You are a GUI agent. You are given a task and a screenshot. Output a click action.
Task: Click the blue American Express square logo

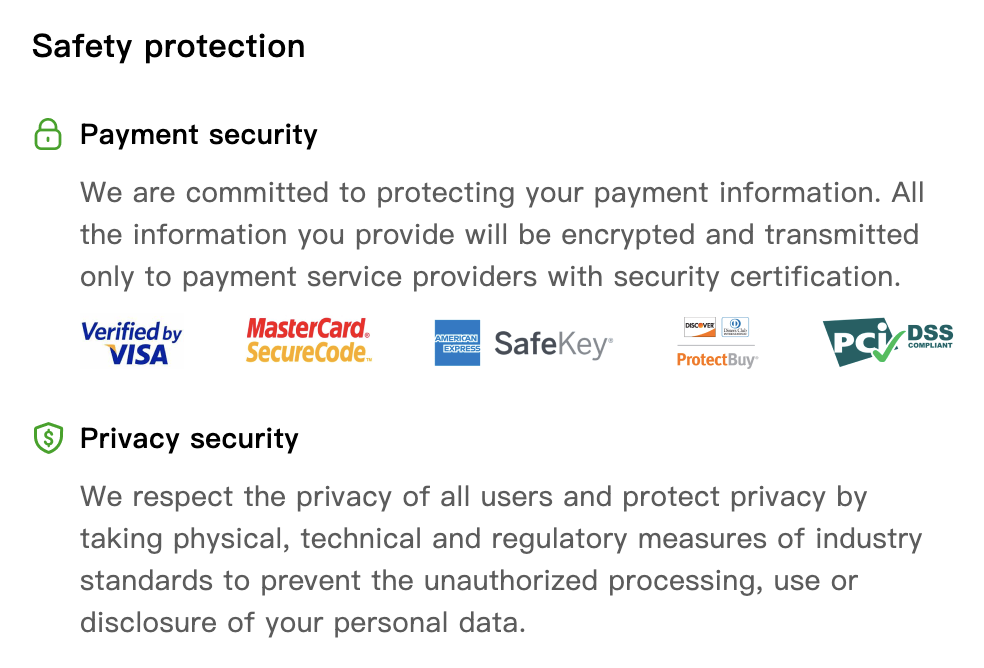[x=457, y=343]
